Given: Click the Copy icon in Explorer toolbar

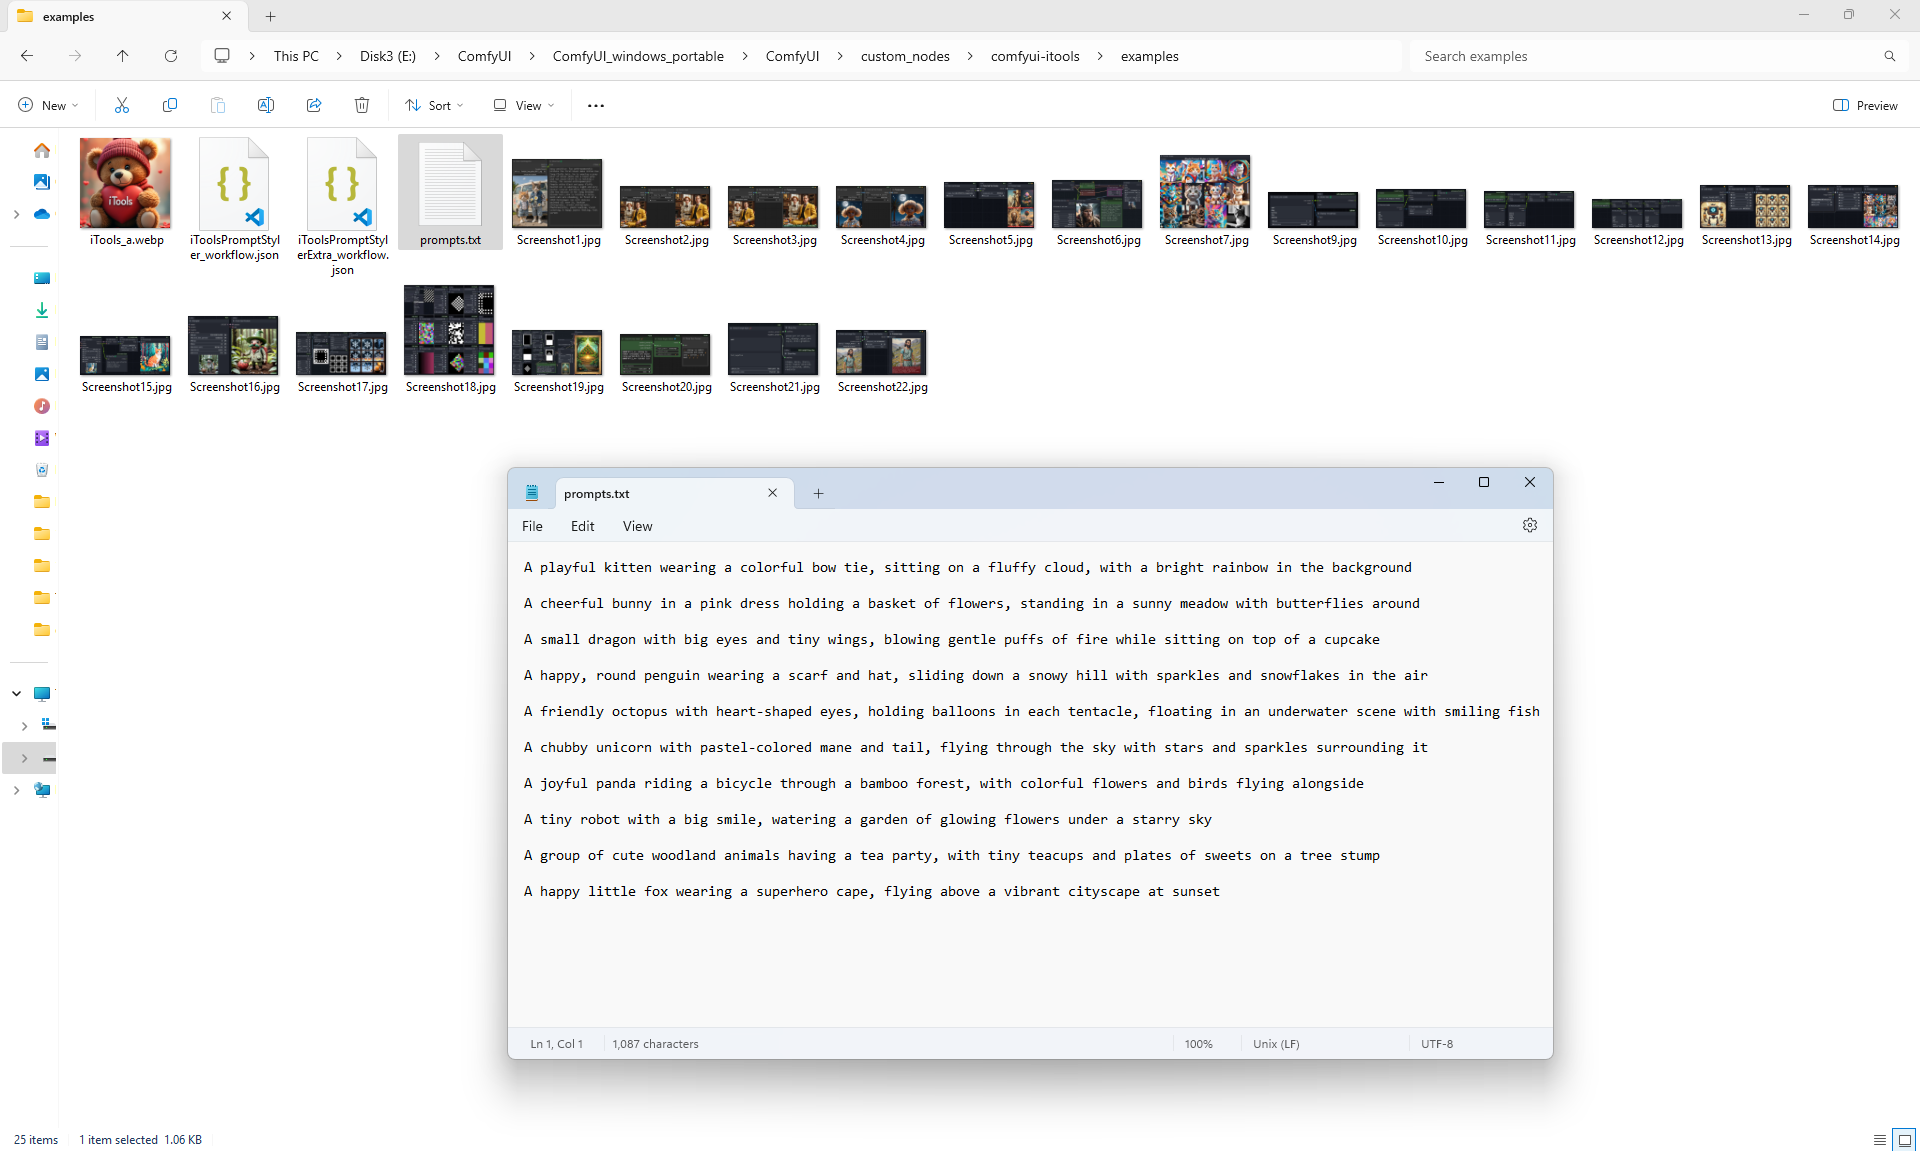Looking at the screenshot, I should (170, 105).
